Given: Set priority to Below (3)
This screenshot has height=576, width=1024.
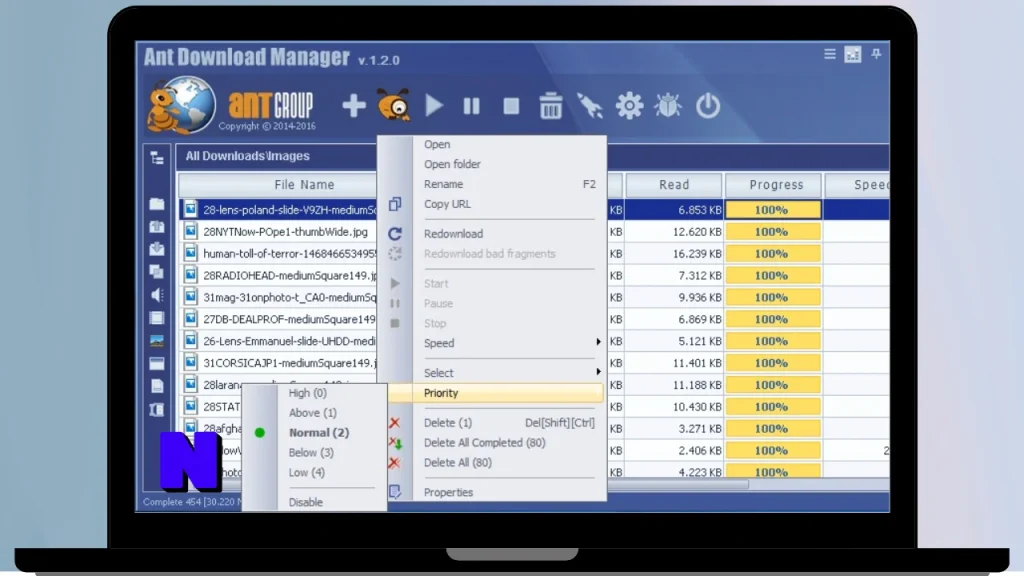Looking at the screenshot, I should click(311, 453).
